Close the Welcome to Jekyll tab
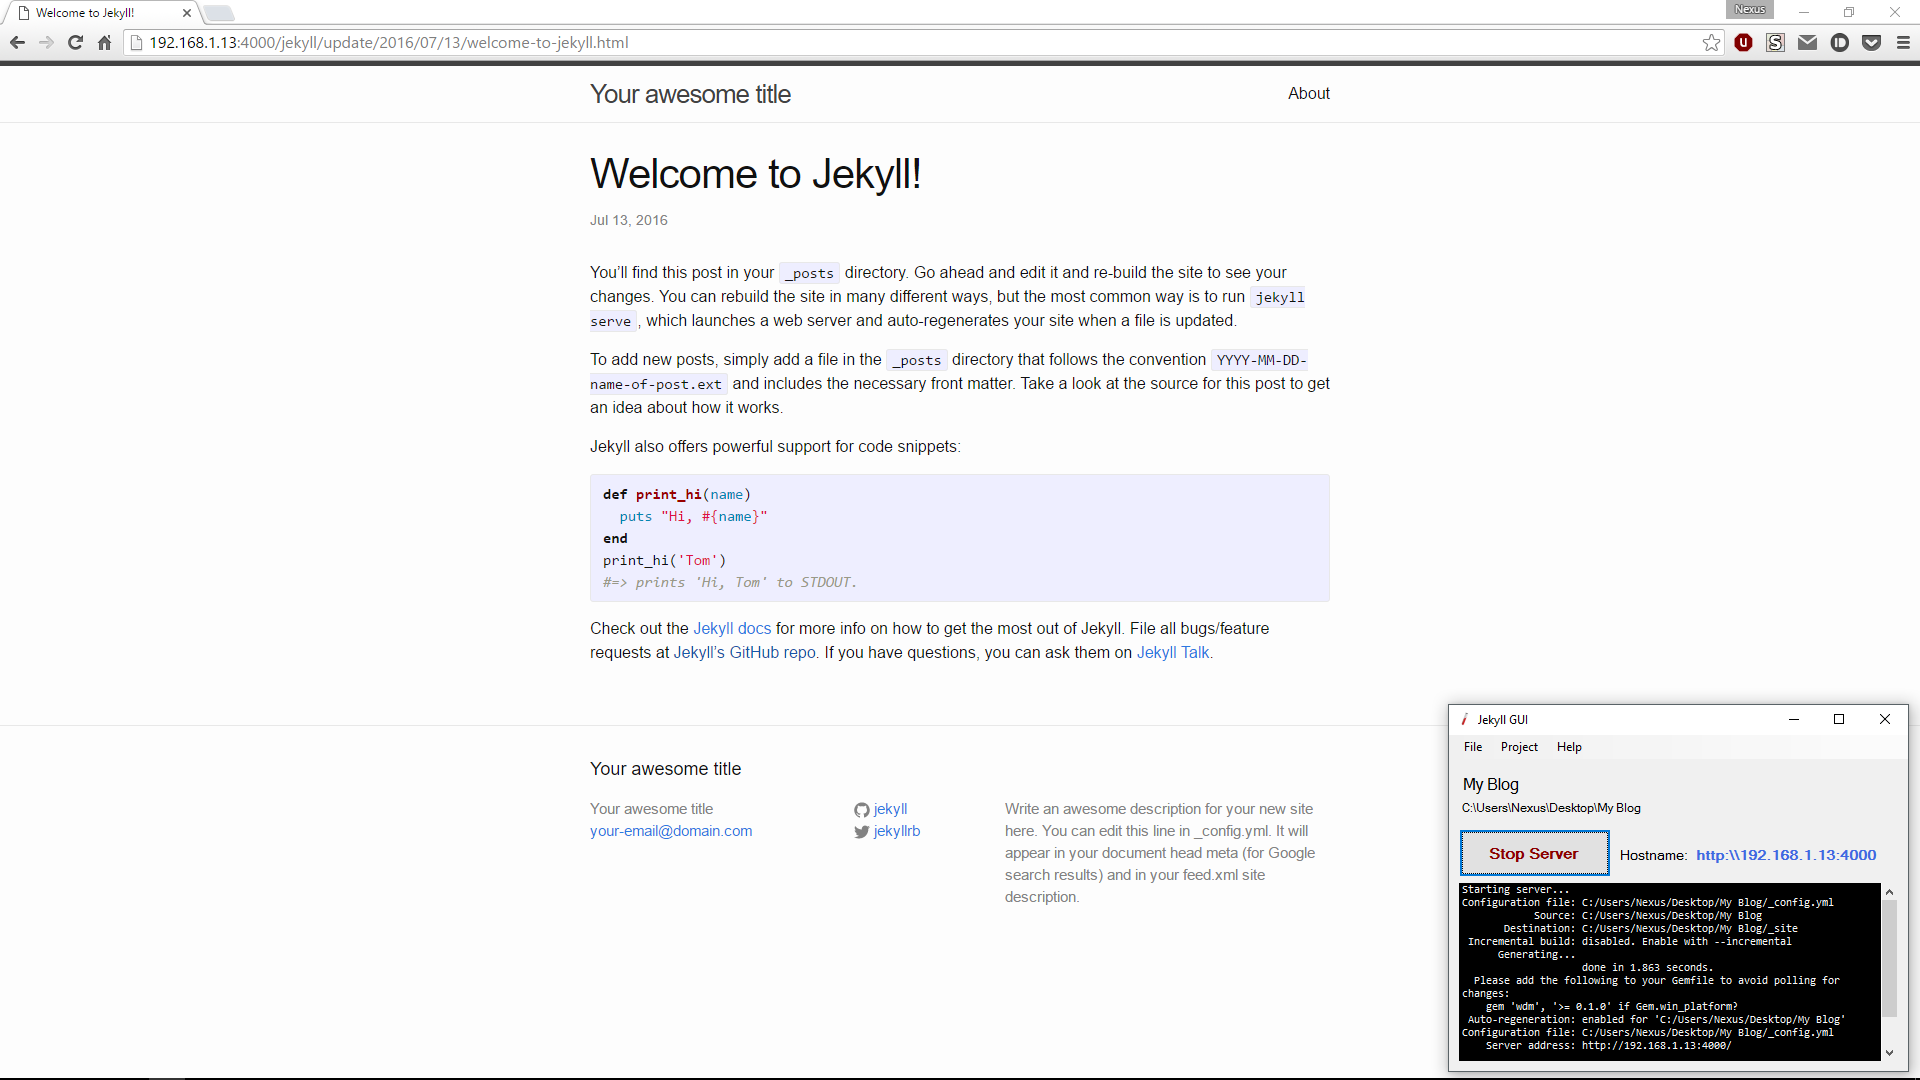Image resolution: width=1920 pixels, height=1080 pixels. tap(186, 13)
